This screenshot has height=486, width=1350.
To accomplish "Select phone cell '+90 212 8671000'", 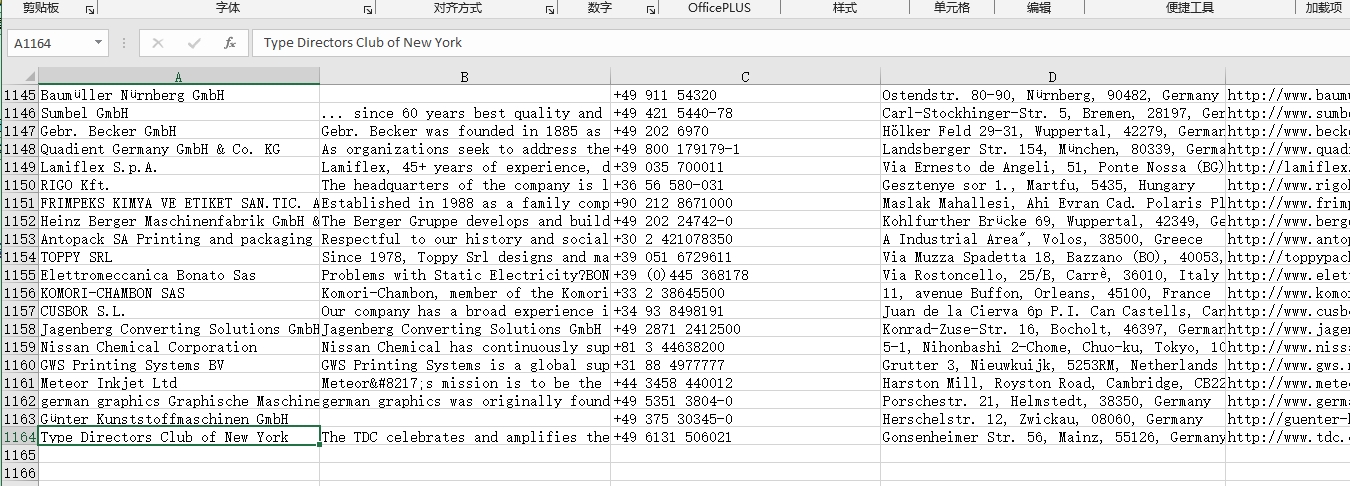I will point(746,203).
